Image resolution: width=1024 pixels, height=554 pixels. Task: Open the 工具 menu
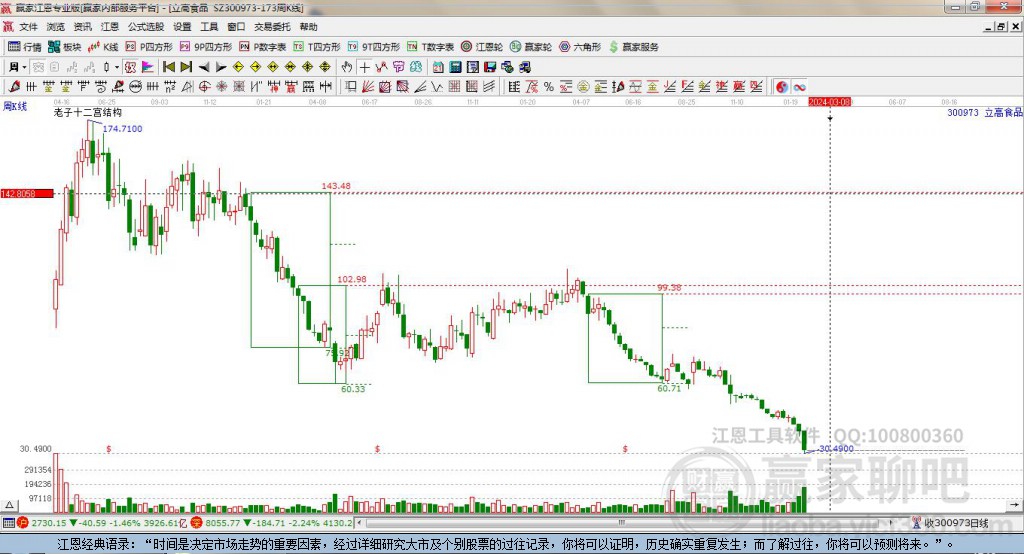[x=209, y=27]
